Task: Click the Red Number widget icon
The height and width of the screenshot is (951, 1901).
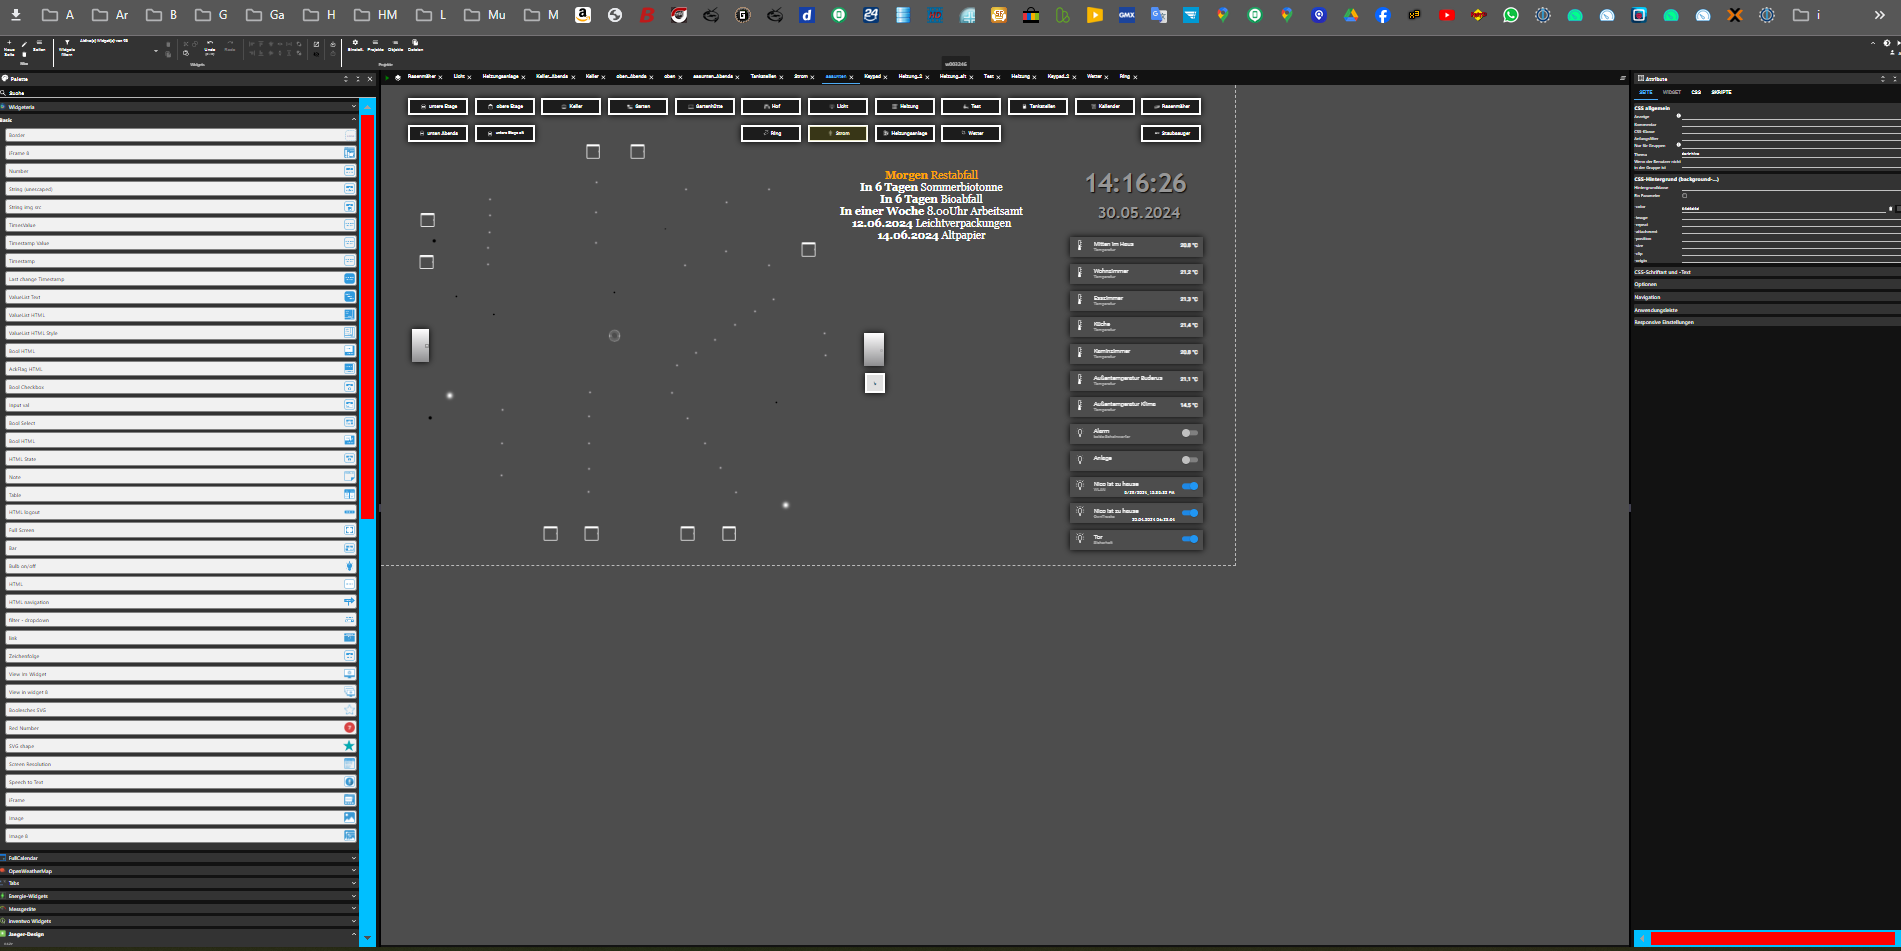Action: pos(349,728)
